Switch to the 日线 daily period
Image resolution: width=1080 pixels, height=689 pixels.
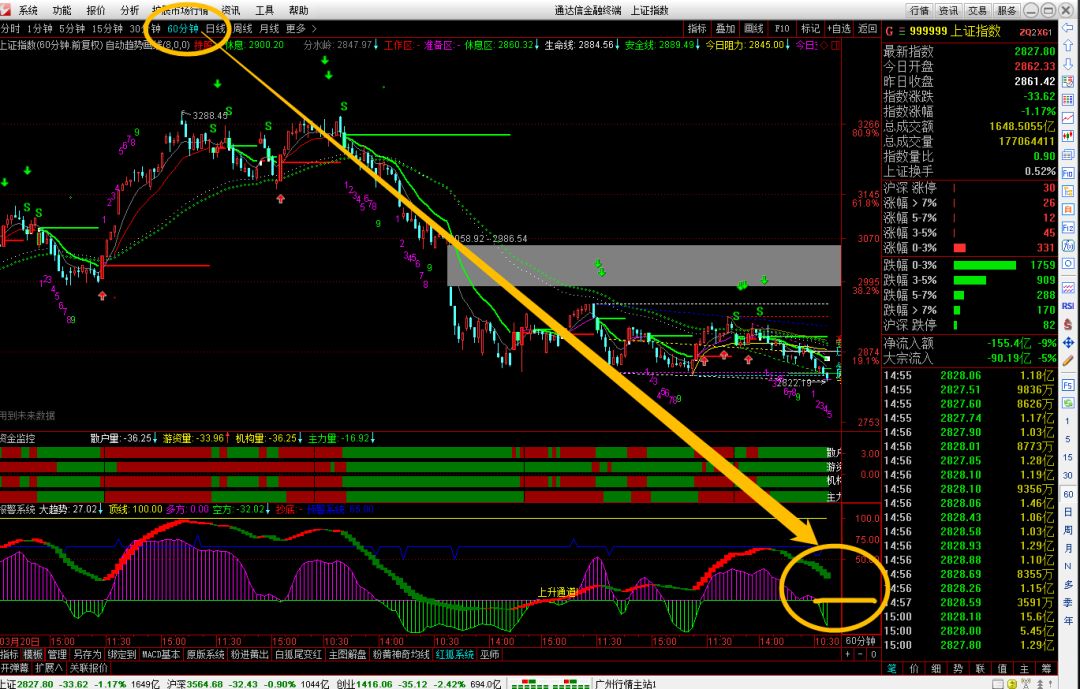coord(216,29)
